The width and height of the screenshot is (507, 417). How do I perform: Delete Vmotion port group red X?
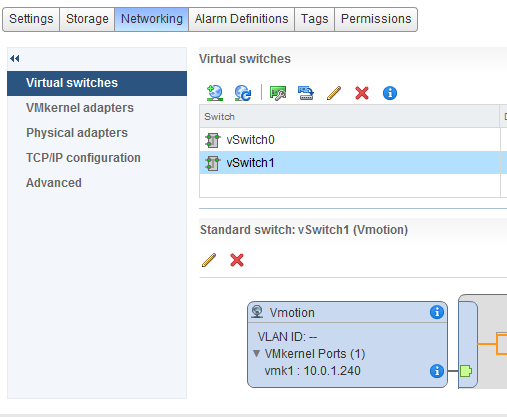coord(237,260)
